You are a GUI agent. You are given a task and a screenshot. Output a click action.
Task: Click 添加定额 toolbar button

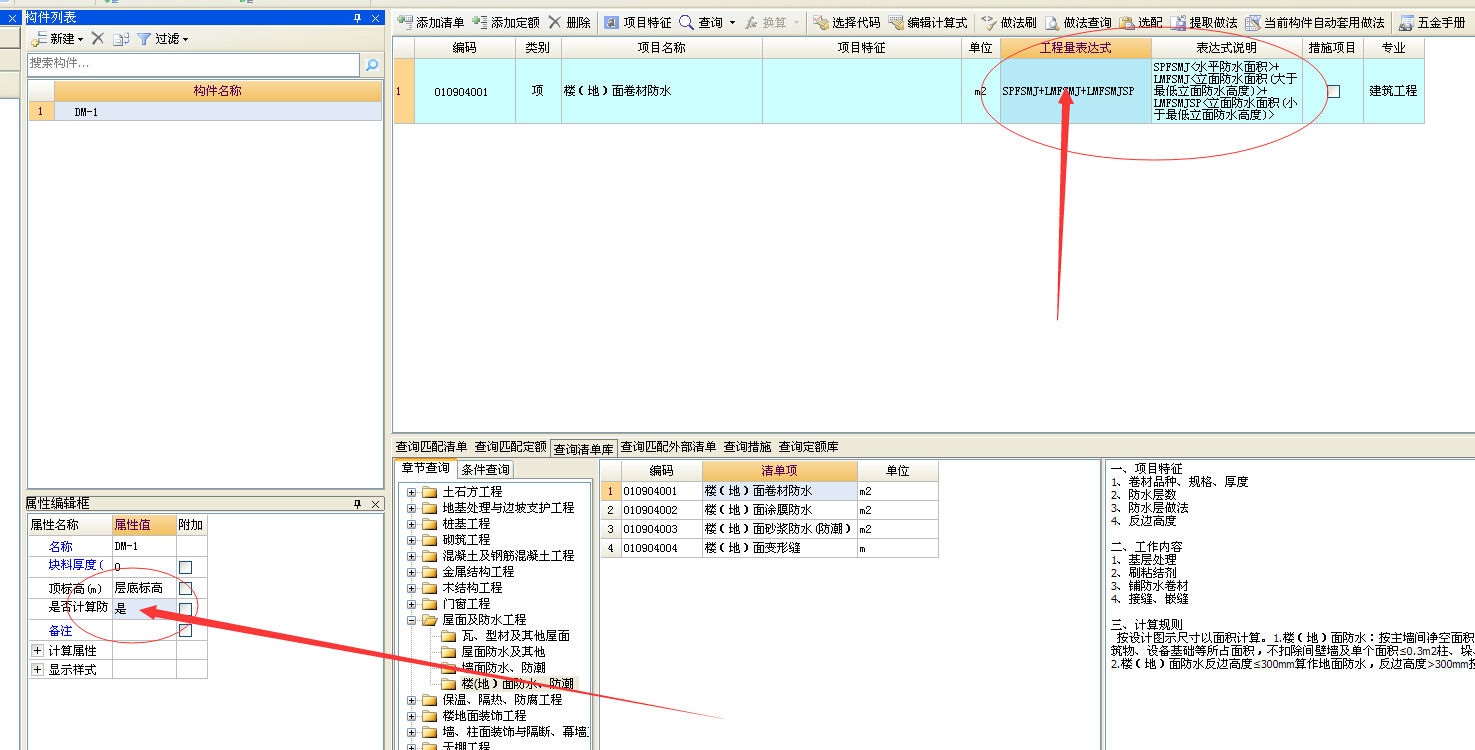coord(506,22)
